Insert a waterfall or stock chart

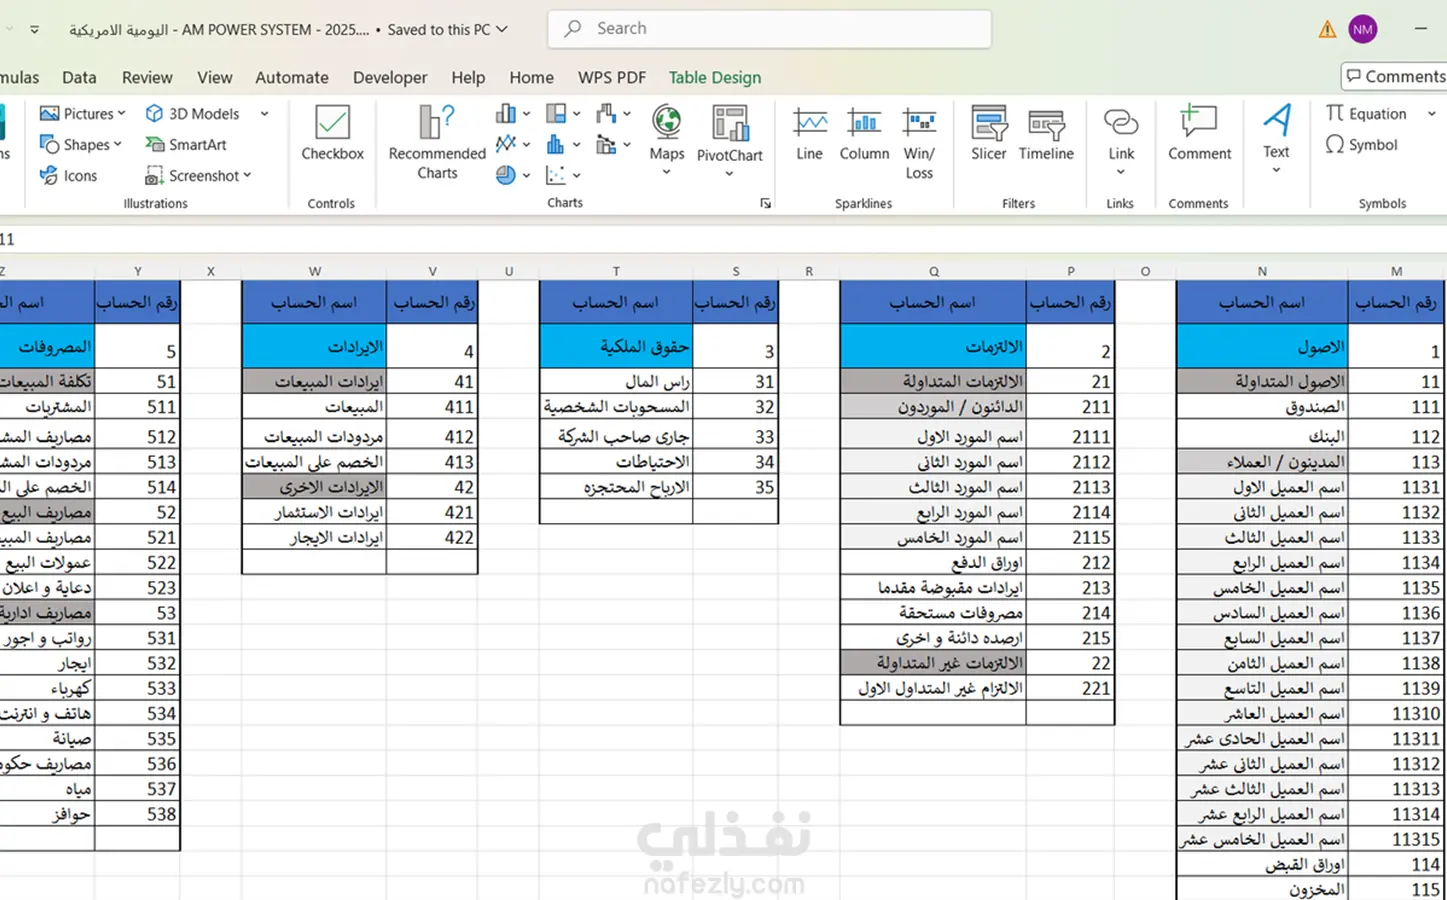coord(606,114)
